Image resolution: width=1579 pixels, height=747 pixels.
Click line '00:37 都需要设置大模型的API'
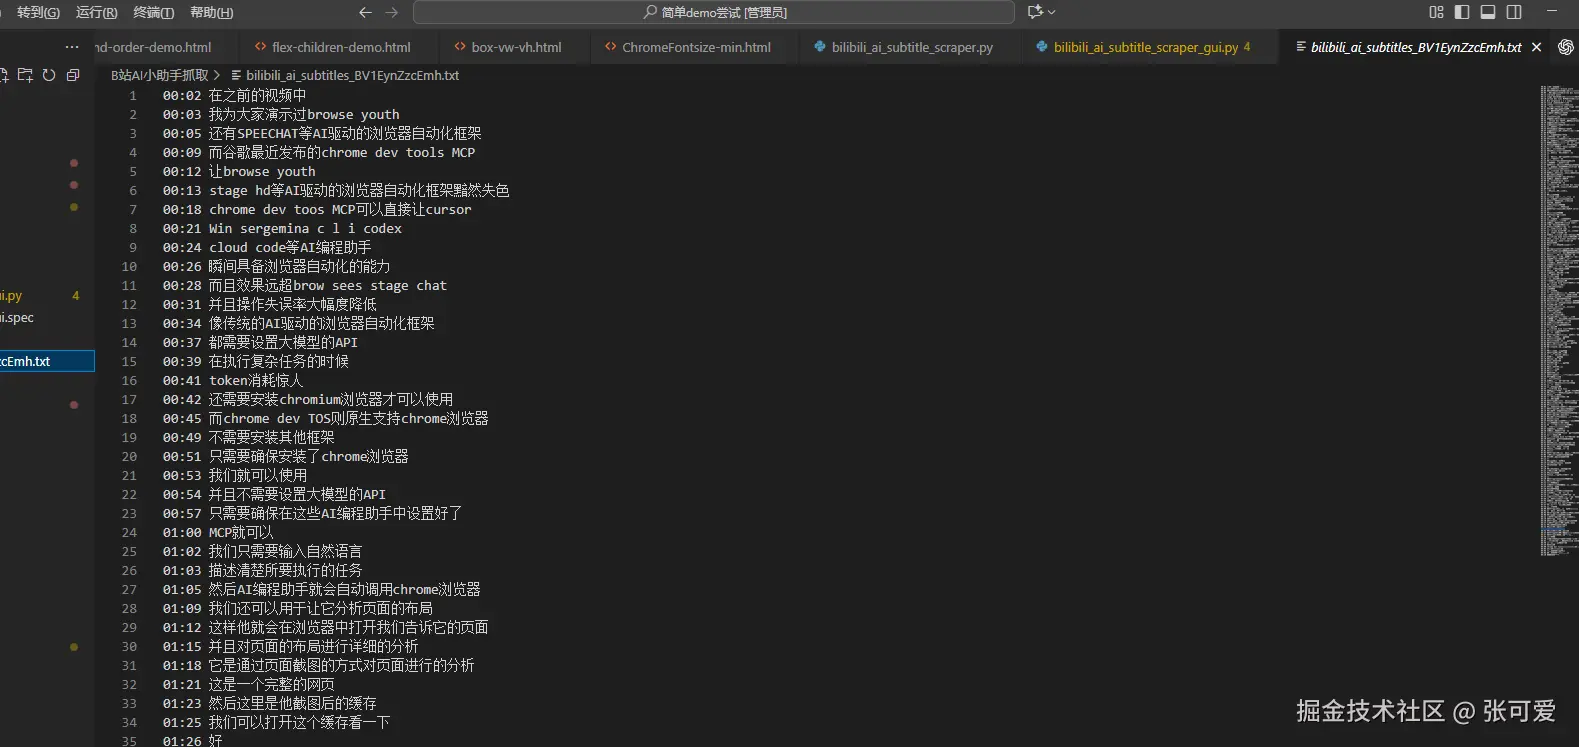point(260,342)
